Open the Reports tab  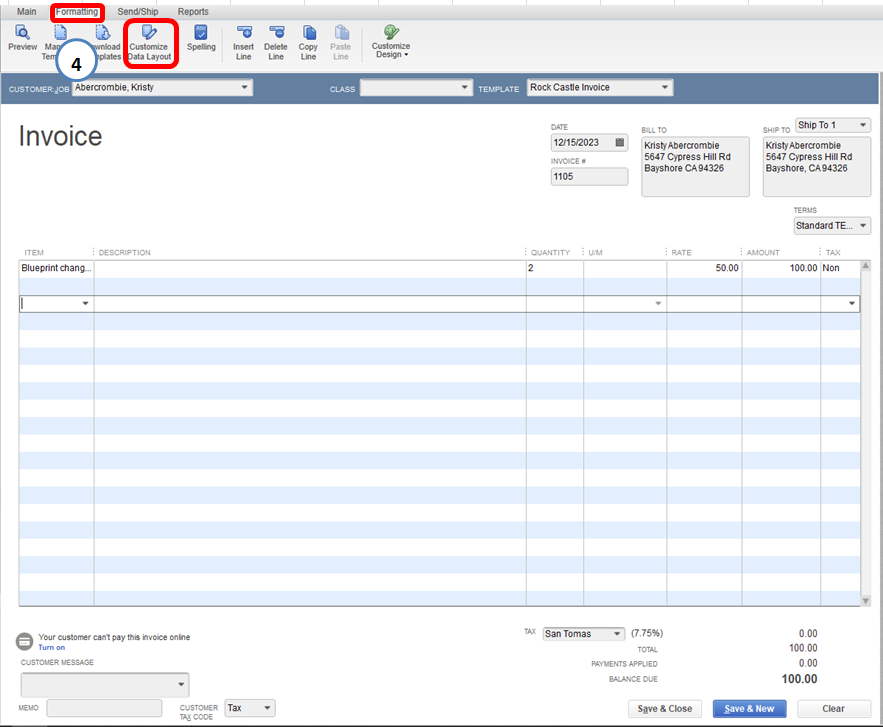[x=193, y=11]
